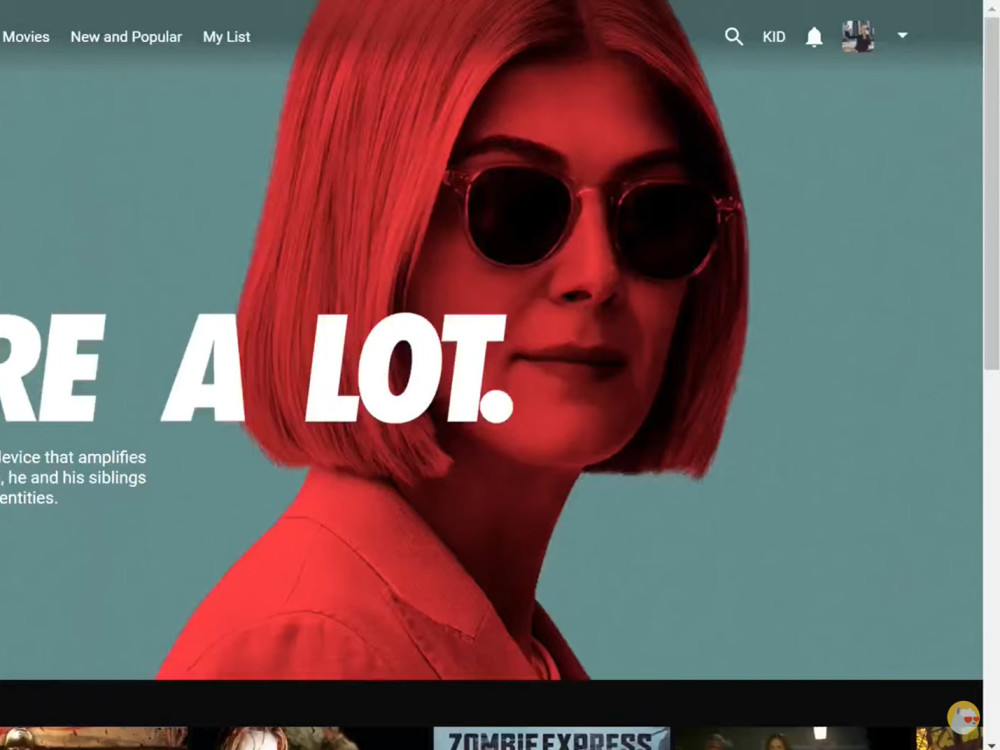Open the Movies menu item

pos(26,37)
